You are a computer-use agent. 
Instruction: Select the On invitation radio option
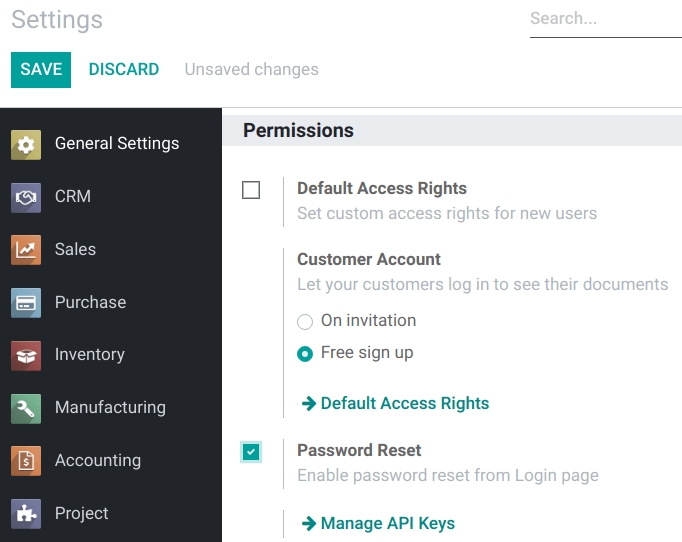306,322
